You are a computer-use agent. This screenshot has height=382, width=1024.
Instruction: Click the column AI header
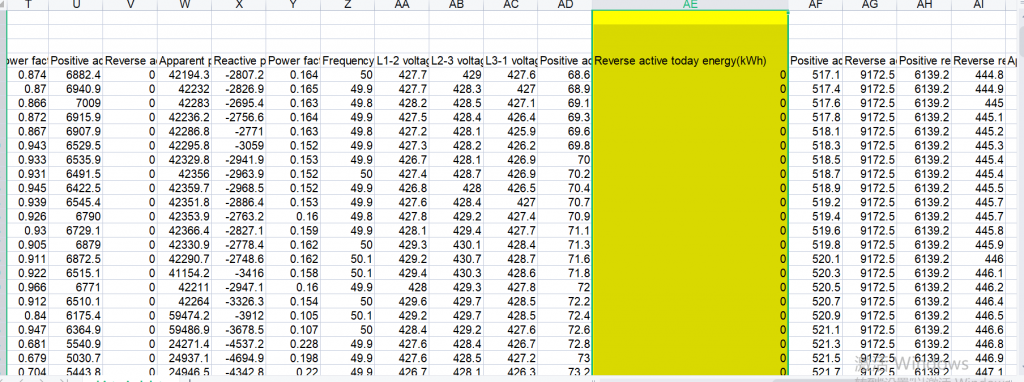[x=978, y=5]
